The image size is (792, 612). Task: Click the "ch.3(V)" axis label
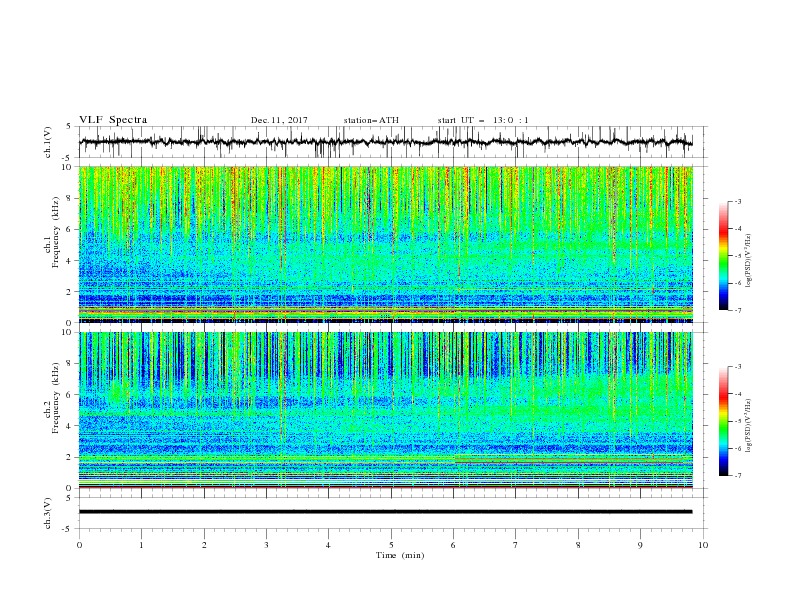tap(48, 513)
